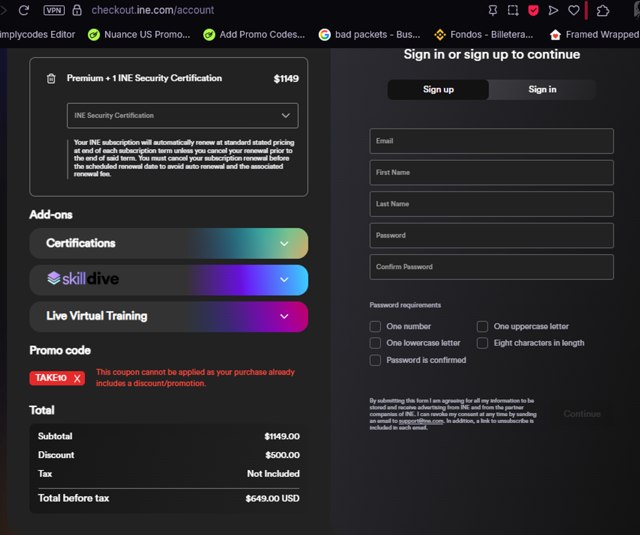
Task: Open the INE Security Certification dropdown
Action: 182,116
